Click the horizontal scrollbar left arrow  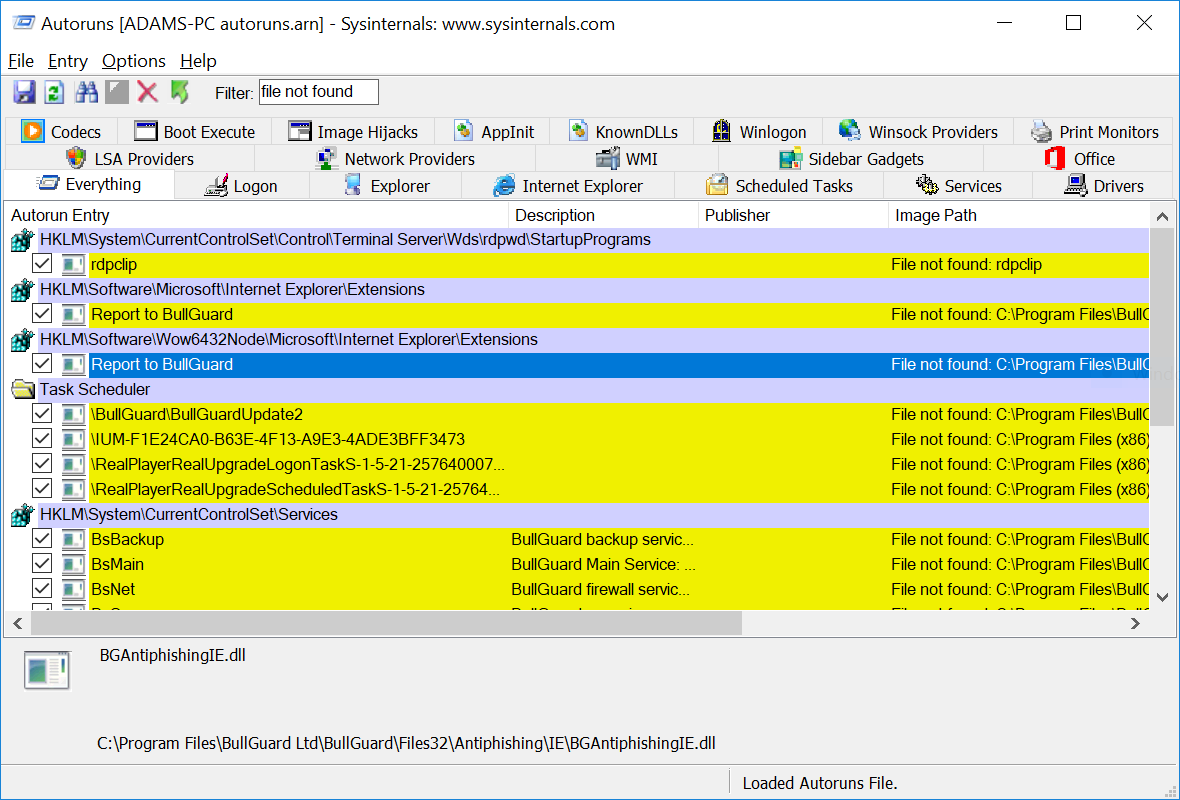[18, 623]
